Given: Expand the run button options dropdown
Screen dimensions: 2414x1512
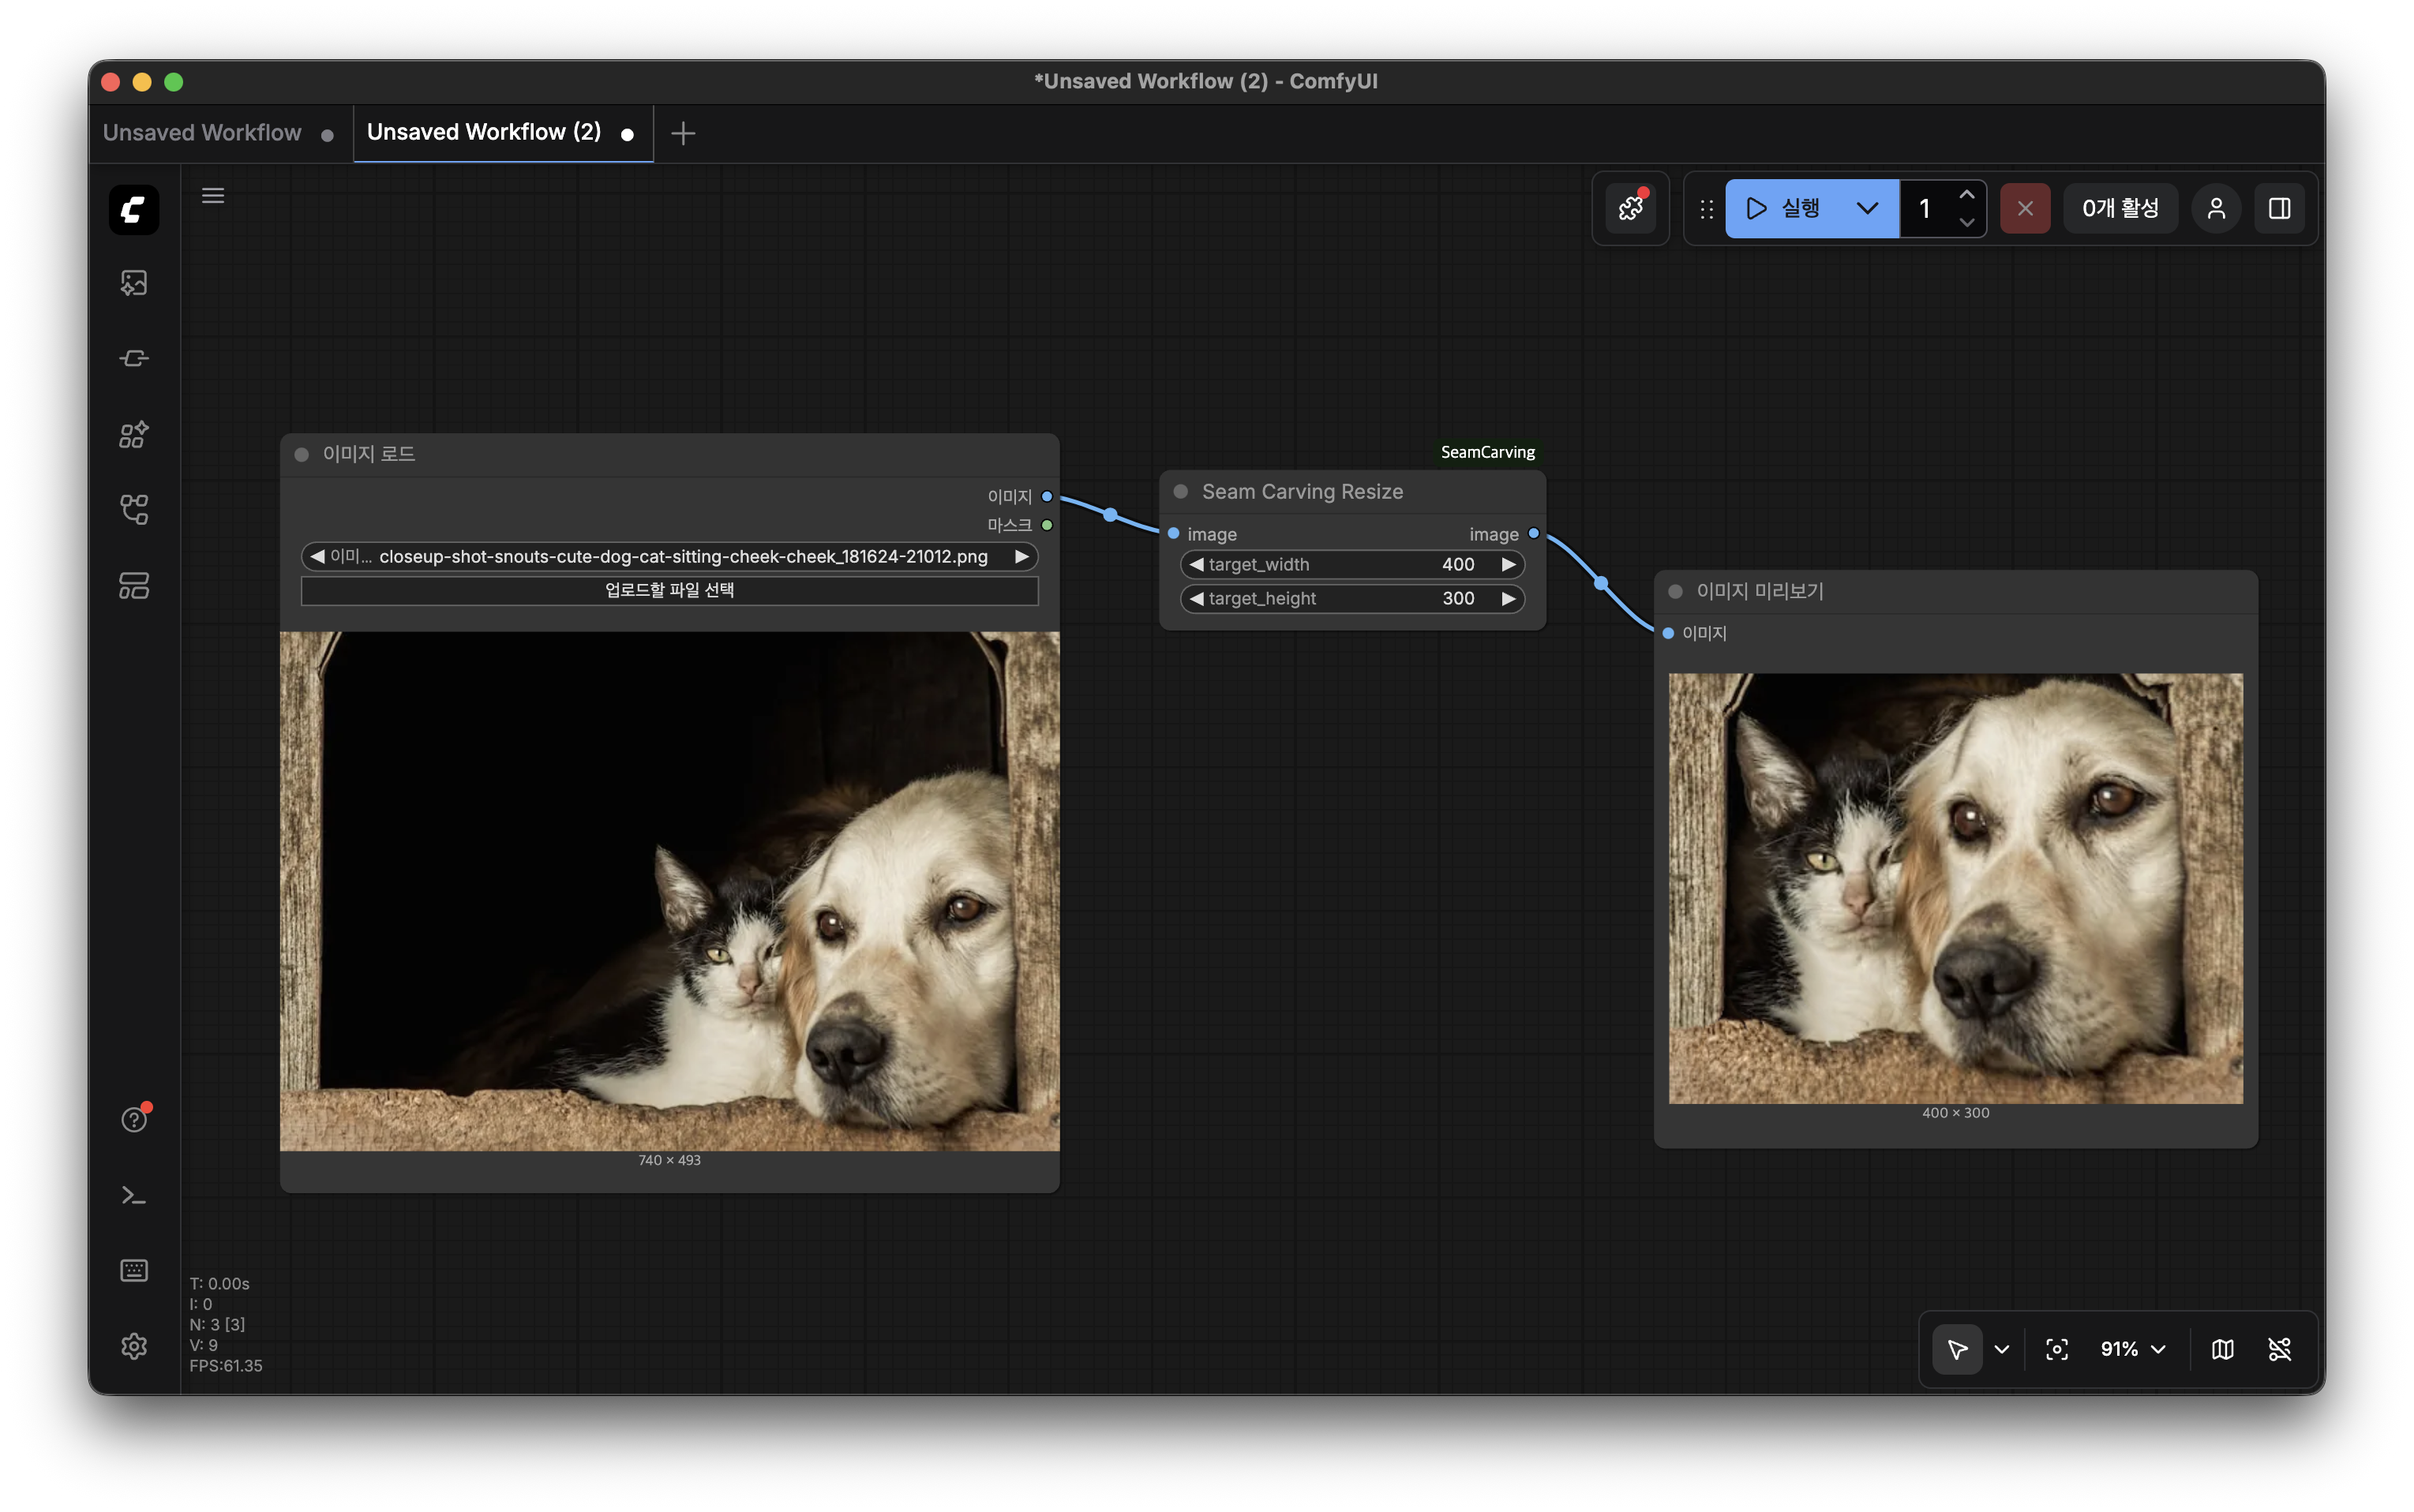Looking at the screenshot, I should point(1866,208).
